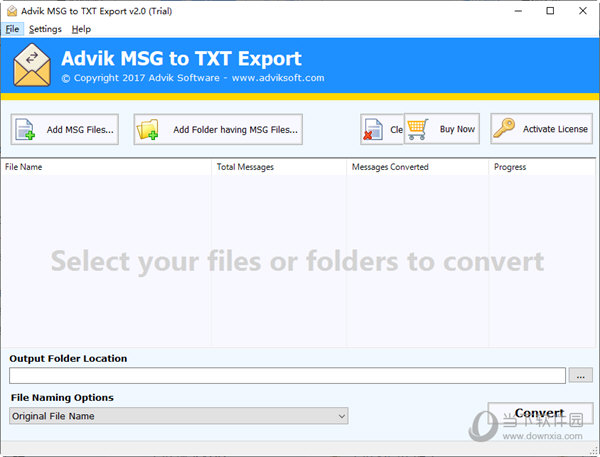Viewport: 600px width, 457px height.
Task: Browse output folder with the ... button
Action: point(580,375)
